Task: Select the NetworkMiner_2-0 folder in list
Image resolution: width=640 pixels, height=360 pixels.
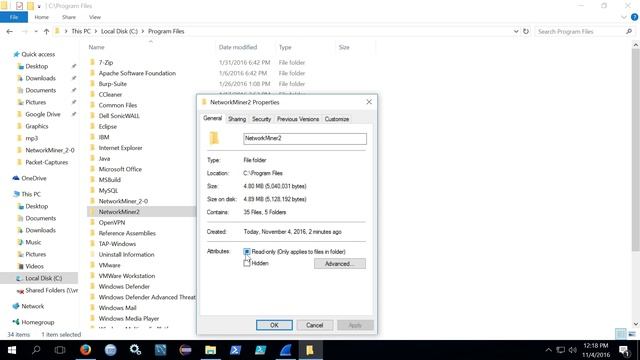Action: pos(123,201)
